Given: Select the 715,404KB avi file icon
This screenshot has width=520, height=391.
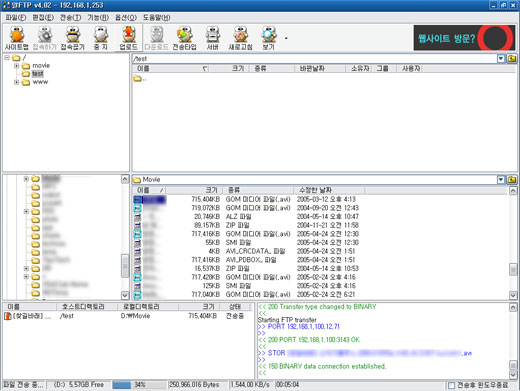Looking at the screenshot, I should pos(137,199).
